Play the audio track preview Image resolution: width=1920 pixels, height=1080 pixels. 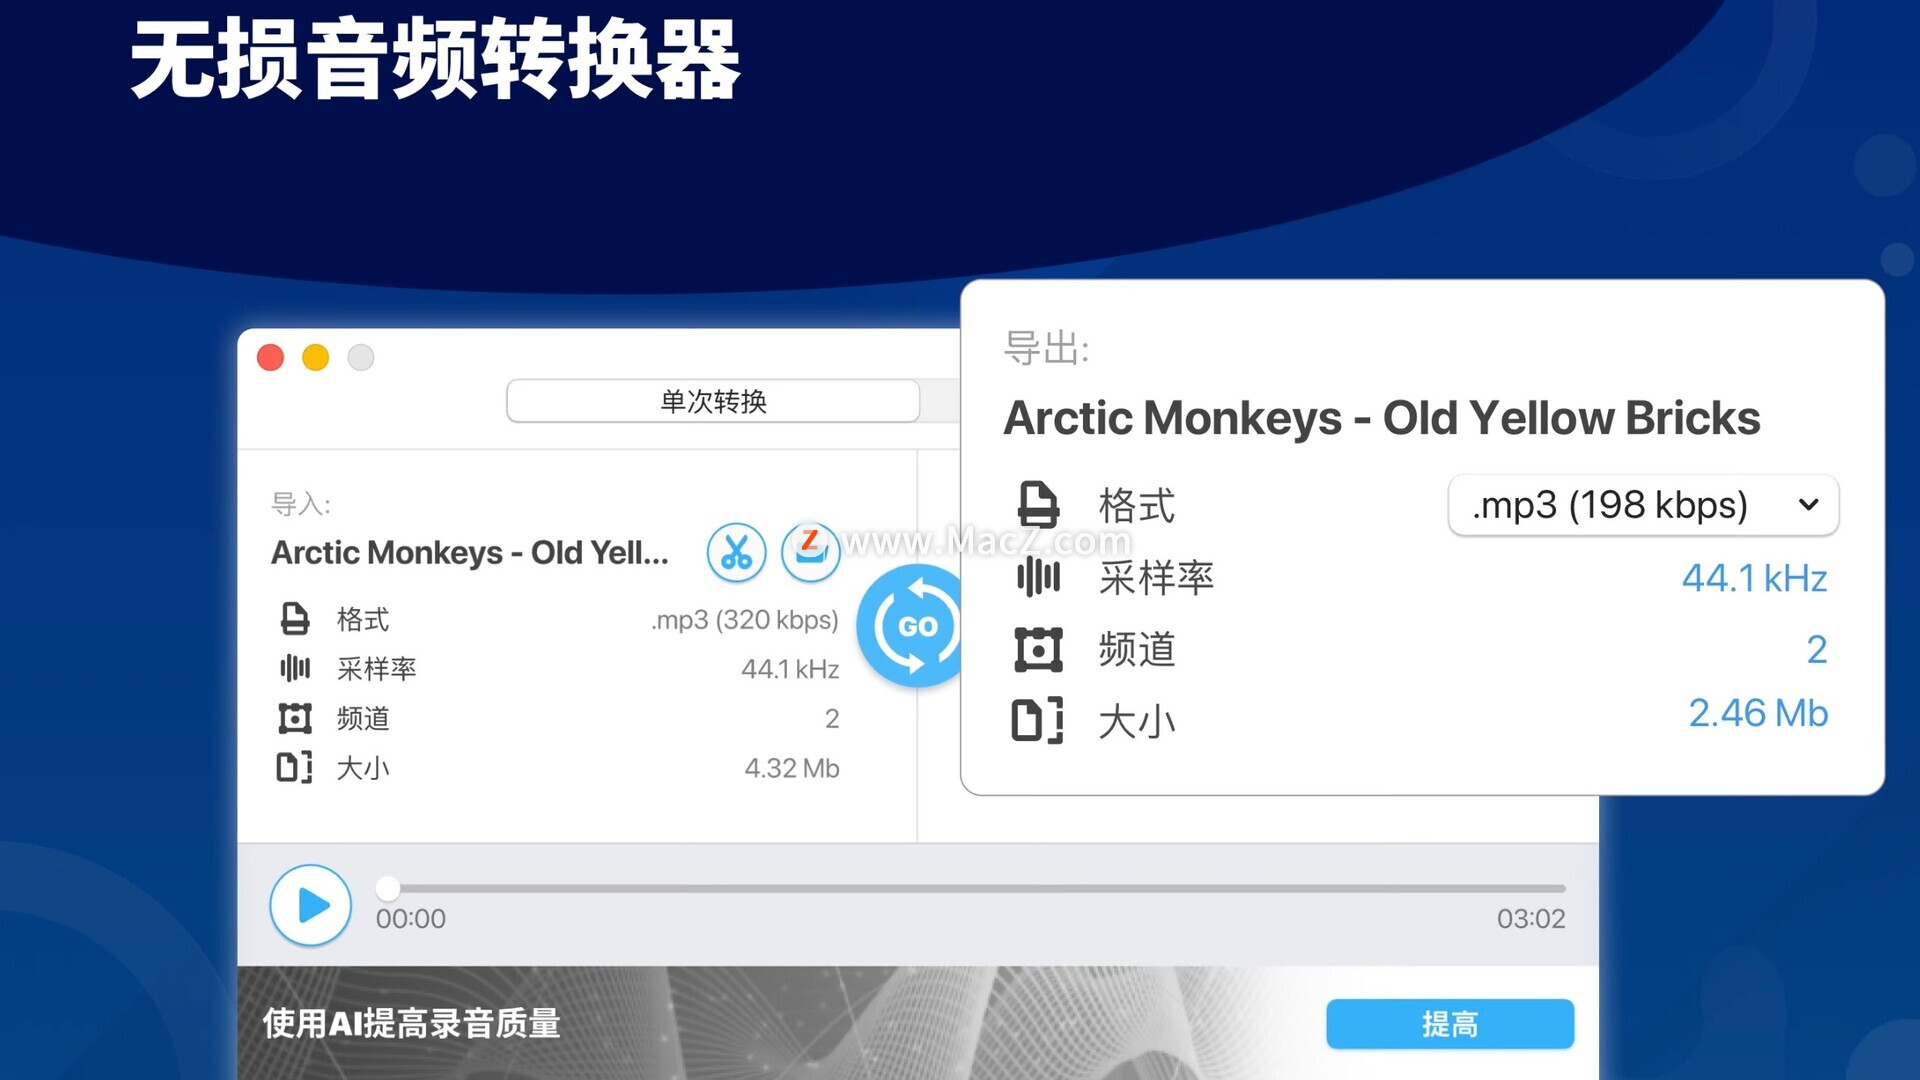(311, 905)
